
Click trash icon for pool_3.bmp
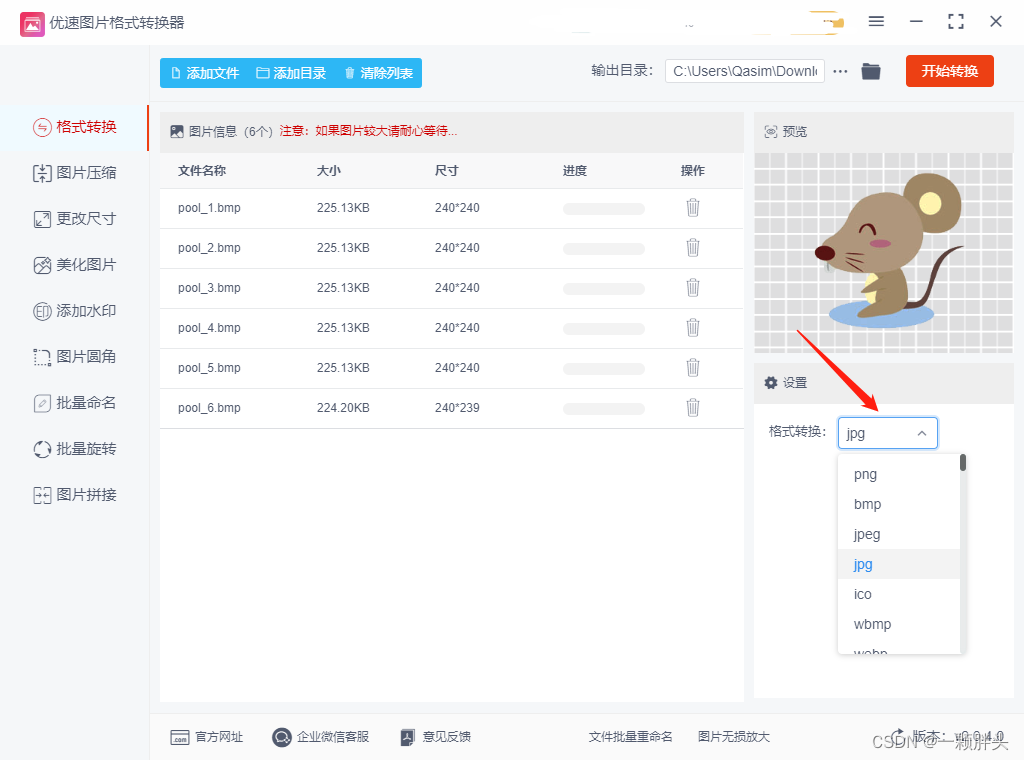click(693, 287)
